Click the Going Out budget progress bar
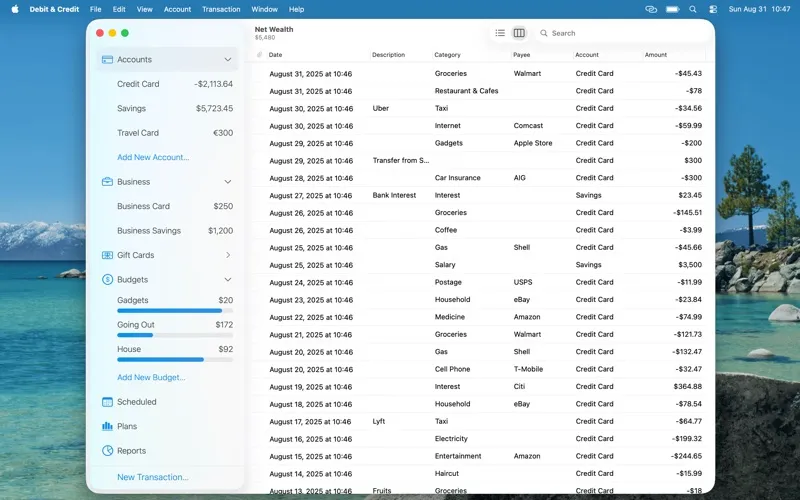The height and width of the screenshot is (500, 800). (x=175, y=335)
